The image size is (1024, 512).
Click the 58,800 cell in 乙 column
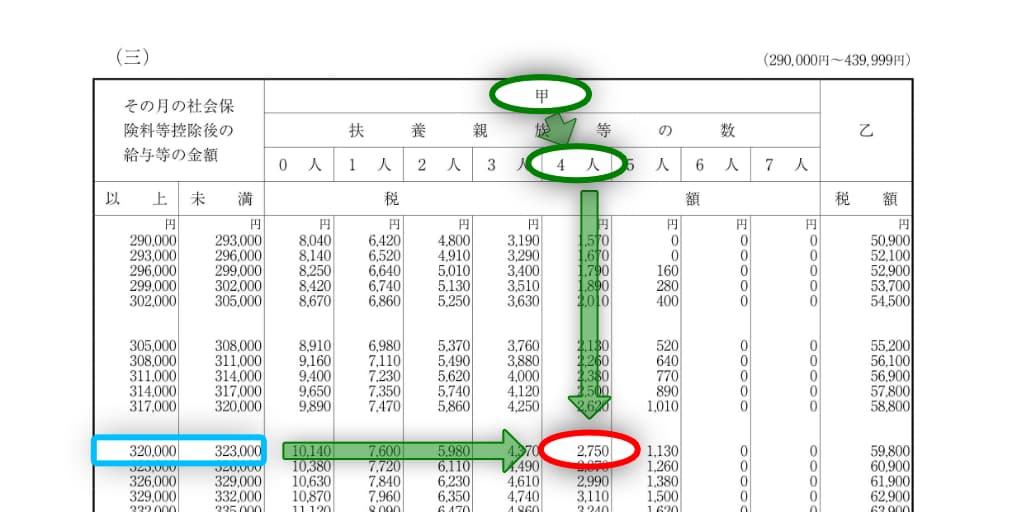890,406
